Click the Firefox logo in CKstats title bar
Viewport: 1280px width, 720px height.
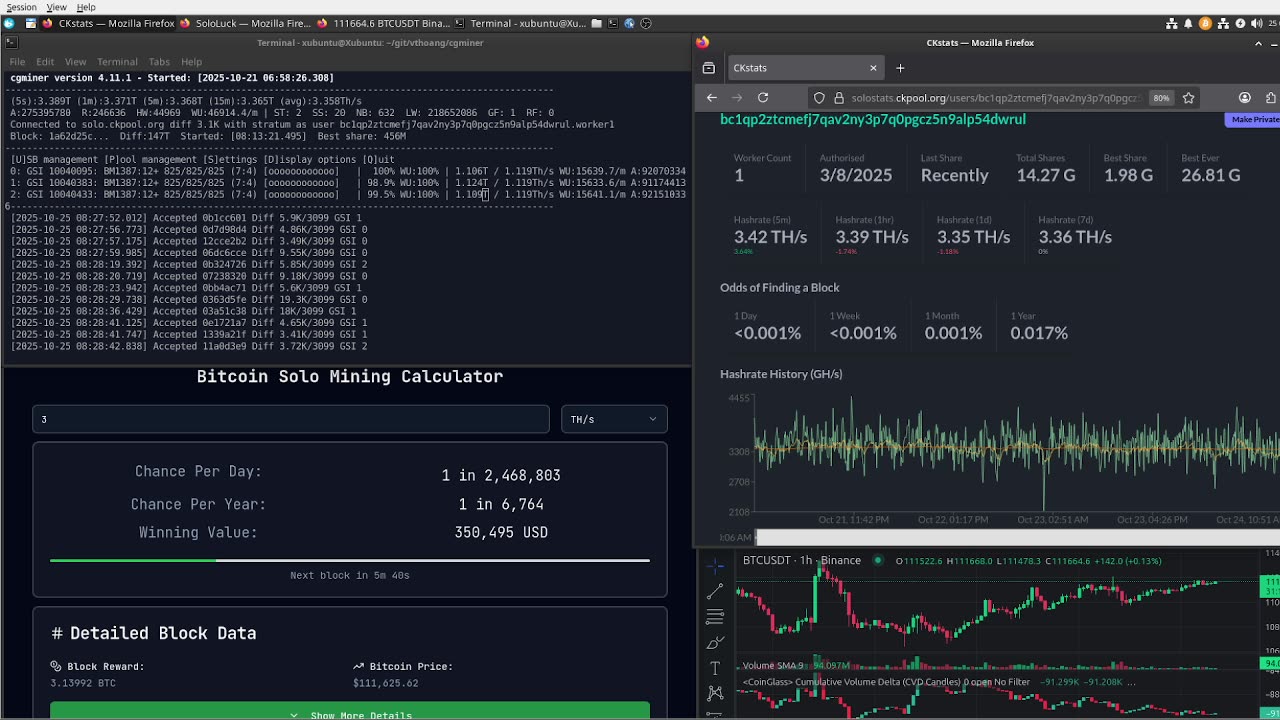702,43
